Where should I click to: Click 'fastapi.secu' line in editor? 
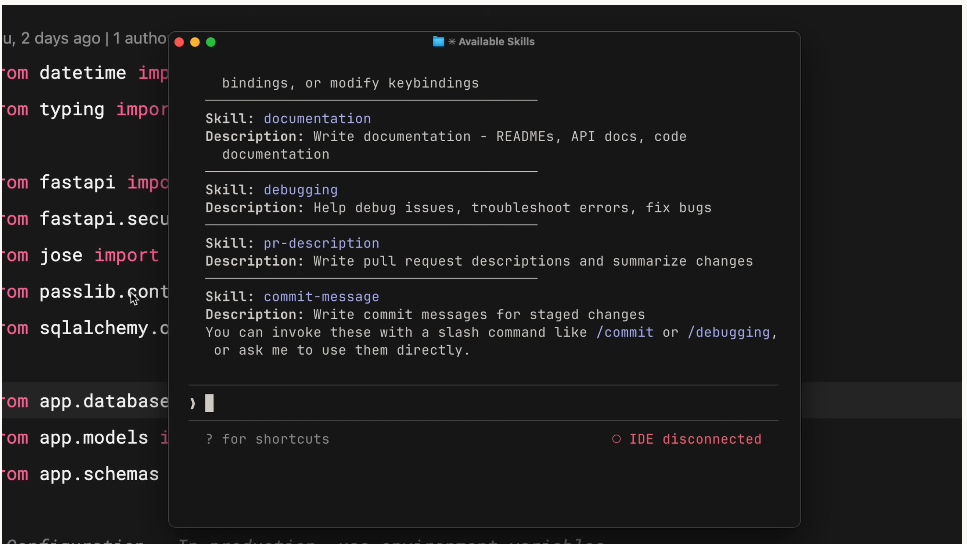(x=84, y=219)
